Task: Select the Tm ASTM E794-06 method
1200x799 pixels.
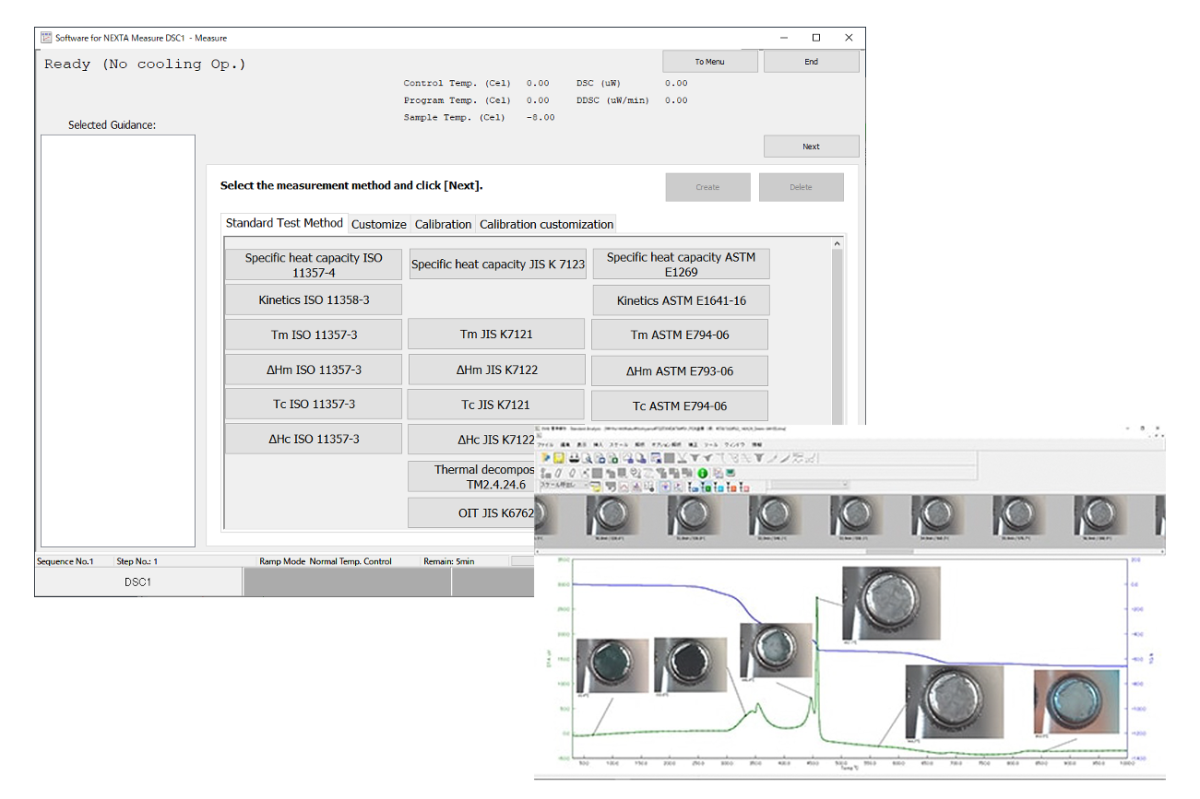Action: pyautogui.click(x=681, y=334)
